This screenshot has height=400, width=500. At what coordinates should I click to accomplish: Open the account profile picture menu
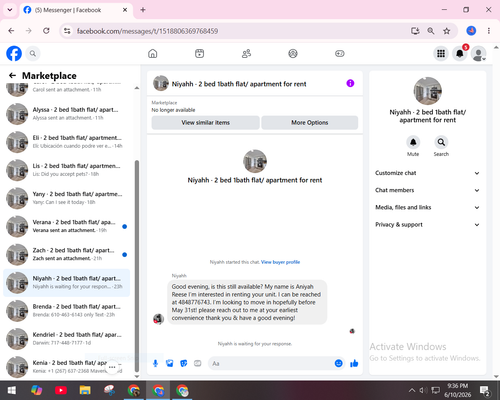point(479,53)
